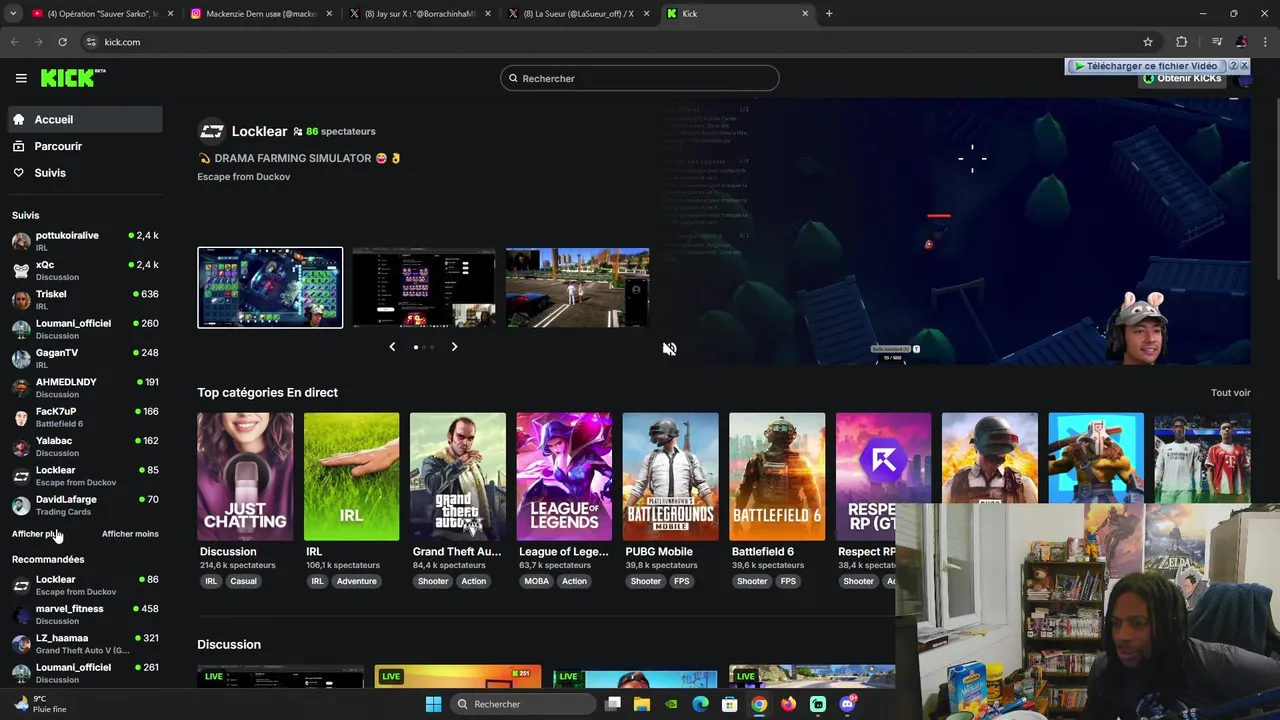The height and width of the screenshot is (720, 1280).
Task: Open File Explorer from taskbar
Action: (642, 704)
